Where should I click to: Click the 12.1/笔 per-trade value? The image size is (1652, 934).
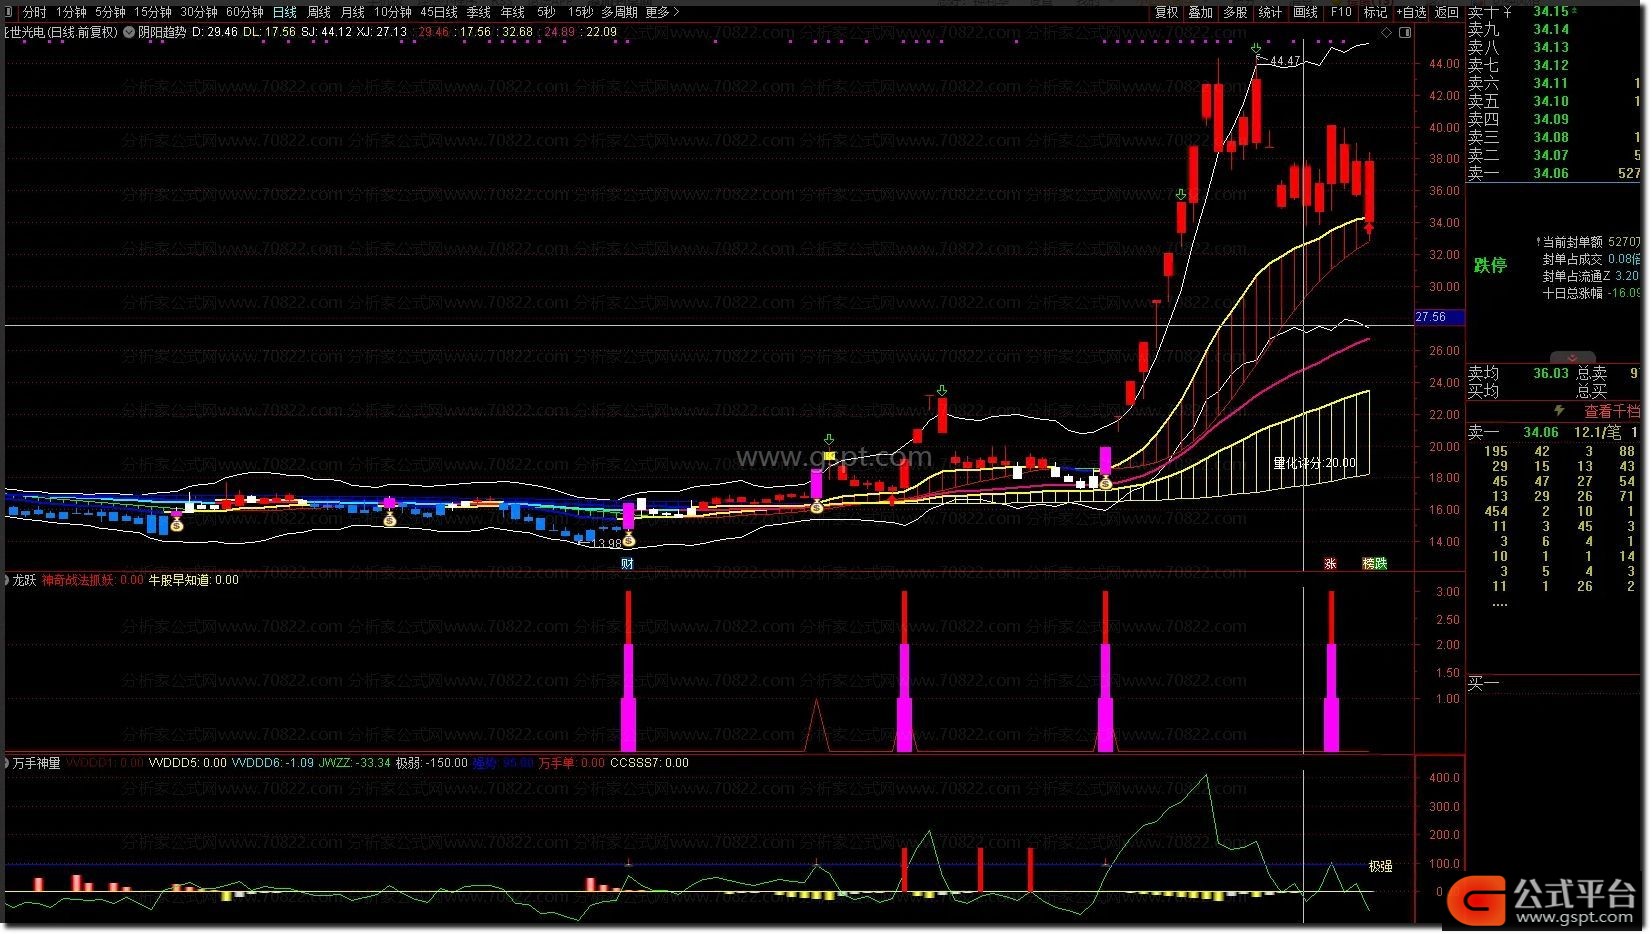point(1598,432)
